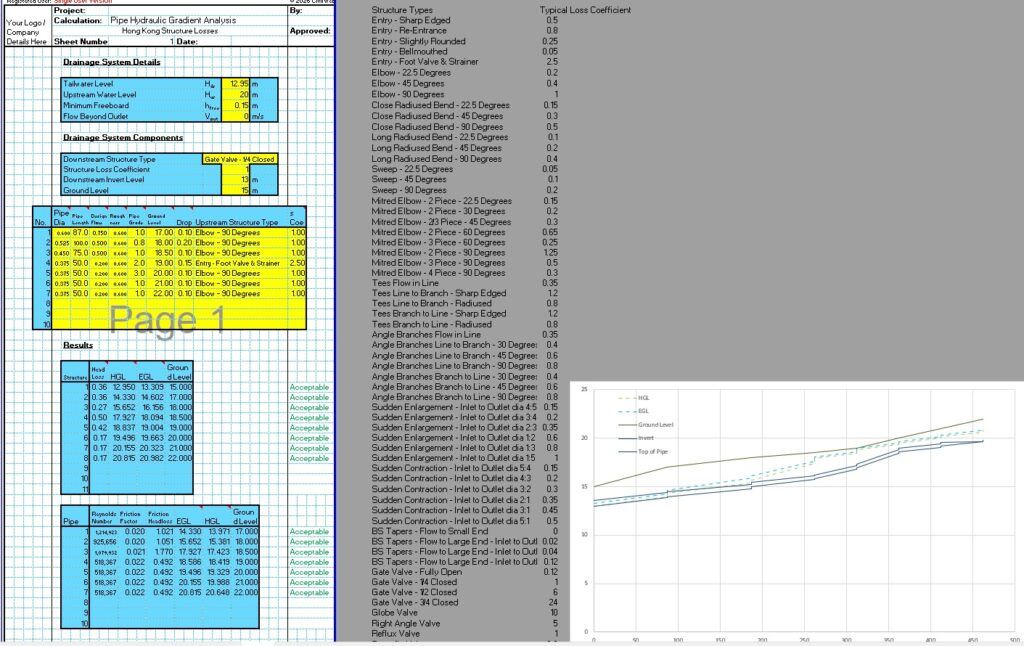The image size is (1024, 646).
Task: Click the Results section heading
Action: 78,345
